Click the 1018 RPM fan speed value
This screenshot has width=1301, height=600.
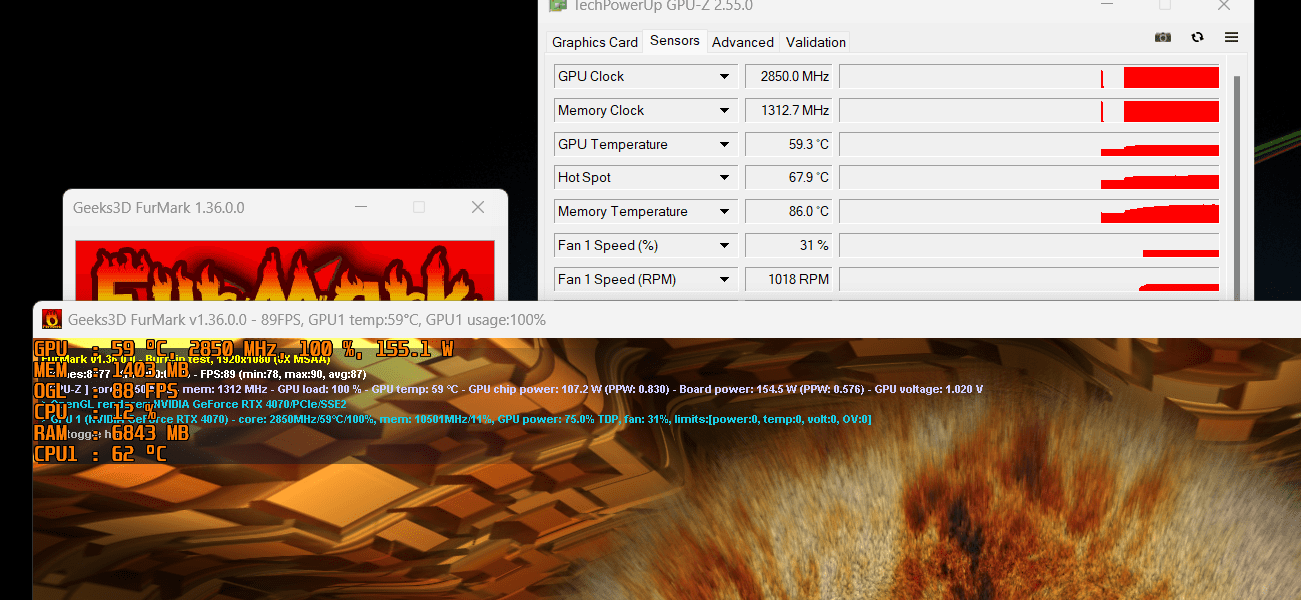790,280
